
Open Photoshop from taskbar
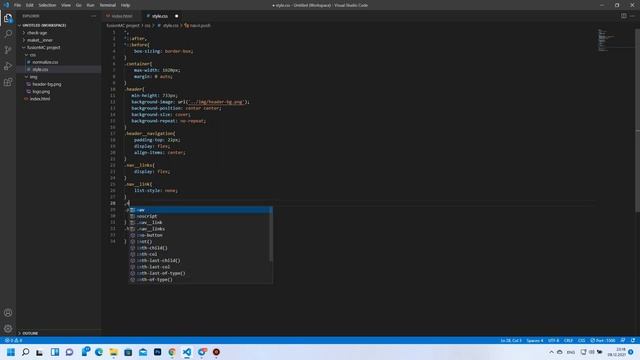(x=158, y=352)
